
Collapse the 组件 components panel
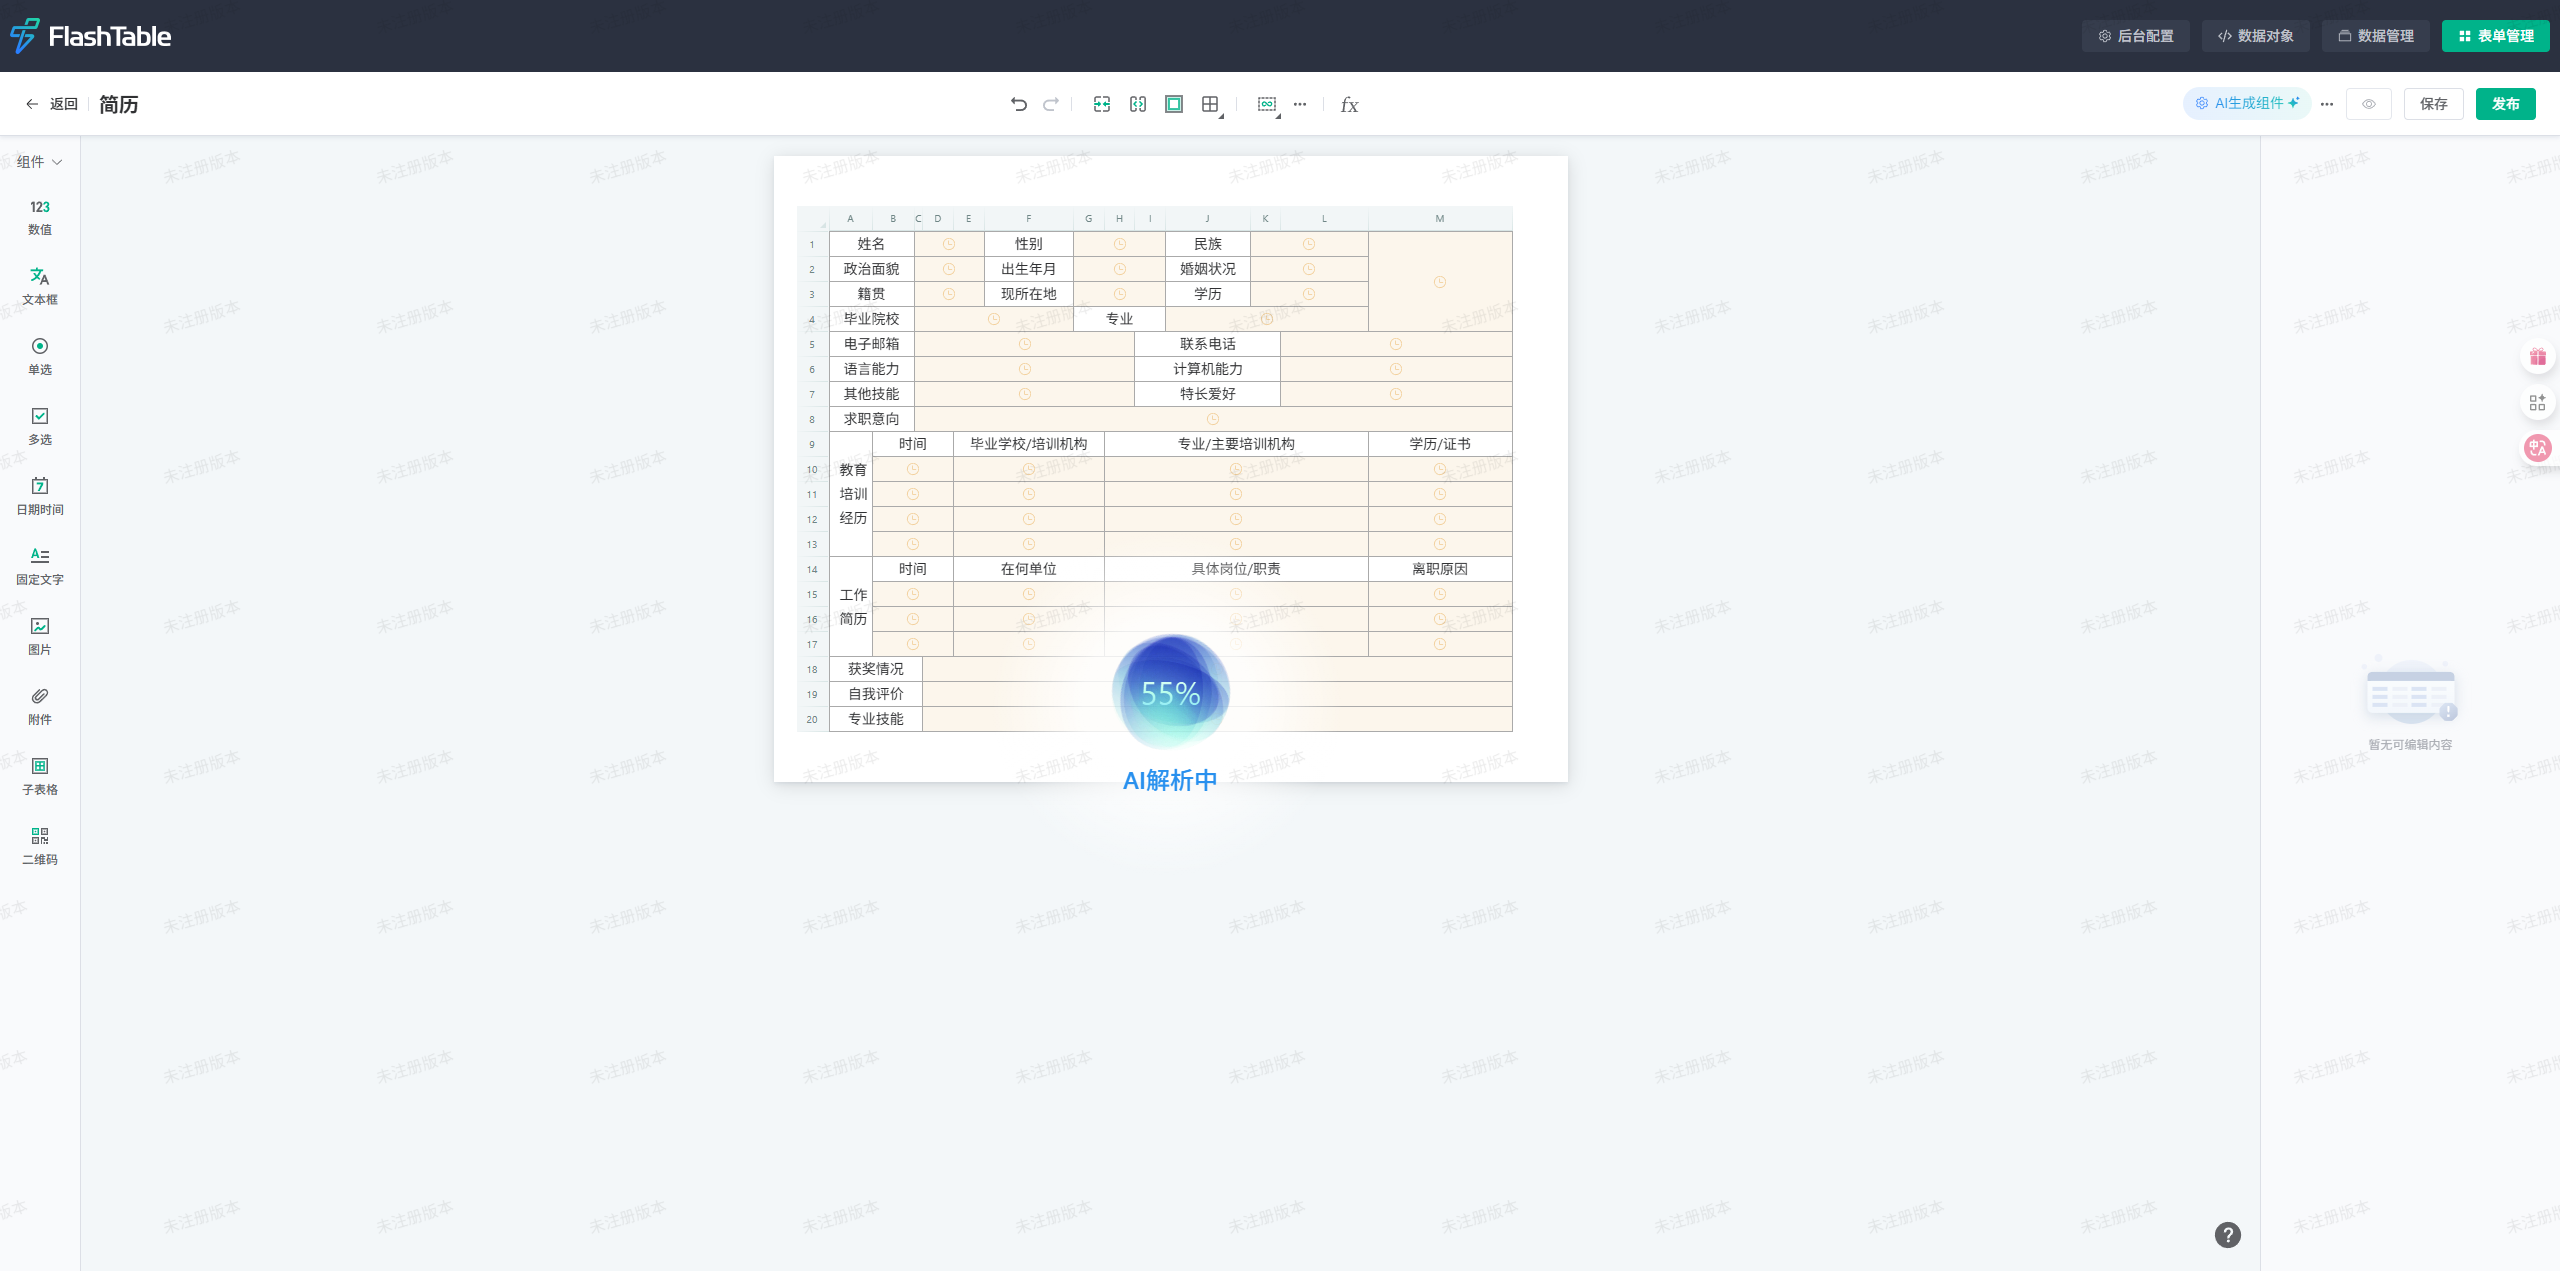point(40,162)
